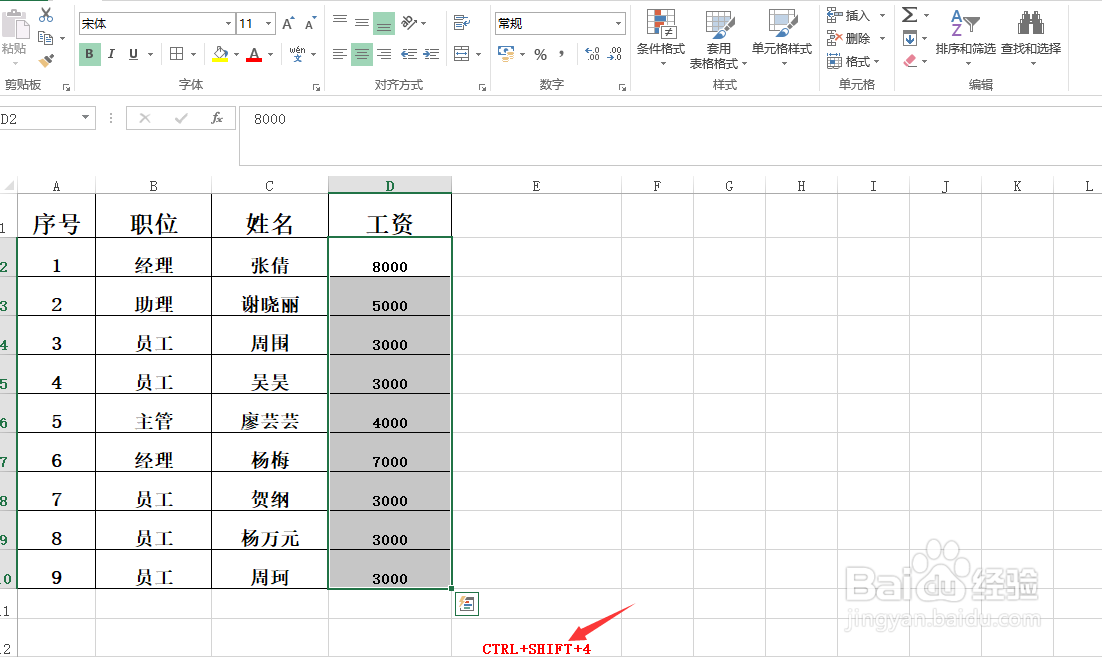This screenshot has height=657, width=1102.
Task: Click the AutoSum sigma icon
Action: tap(909, 14)
